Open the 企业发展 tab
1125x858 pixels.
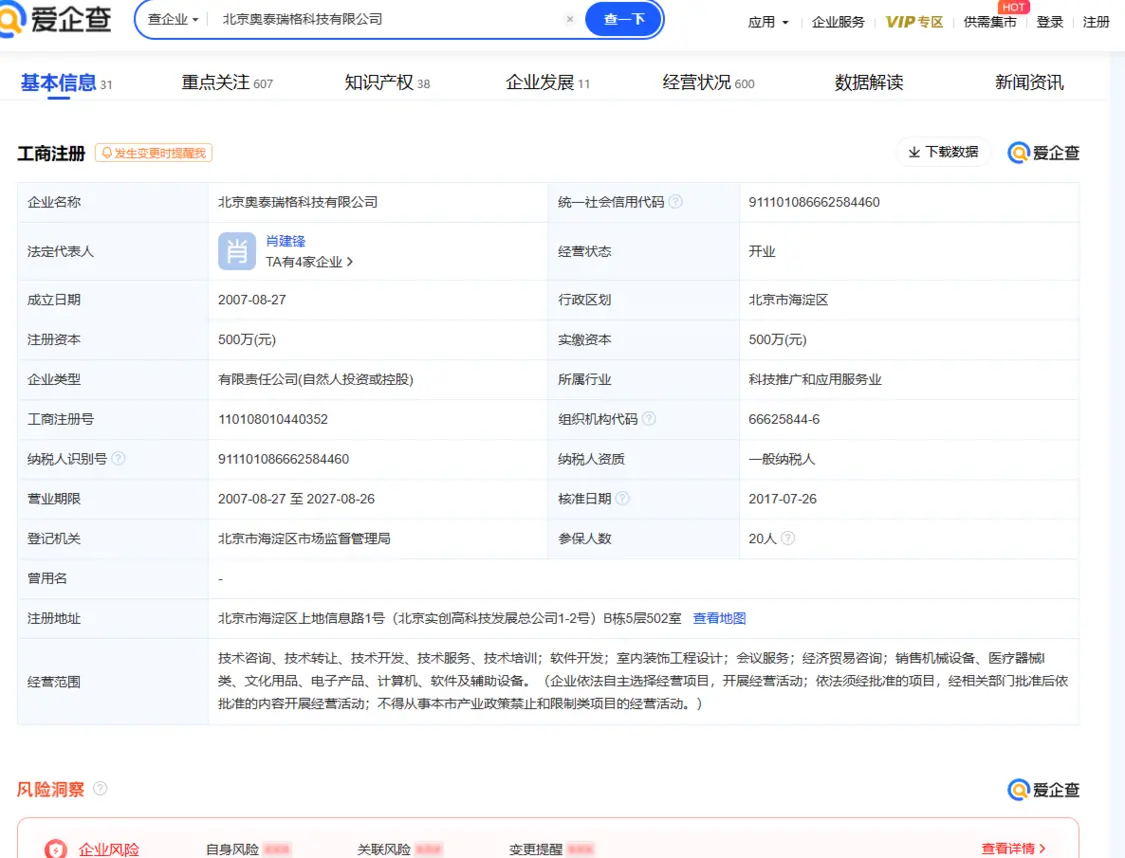click(x=547, y=83)
